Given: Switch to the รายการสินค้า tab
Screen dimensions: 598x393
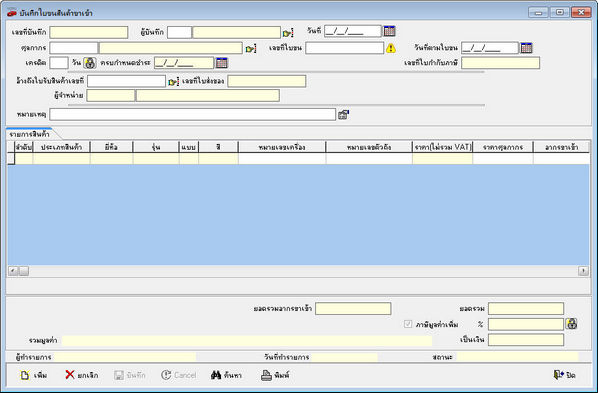Looking at the screenshot, I should (x=29, y=134).
